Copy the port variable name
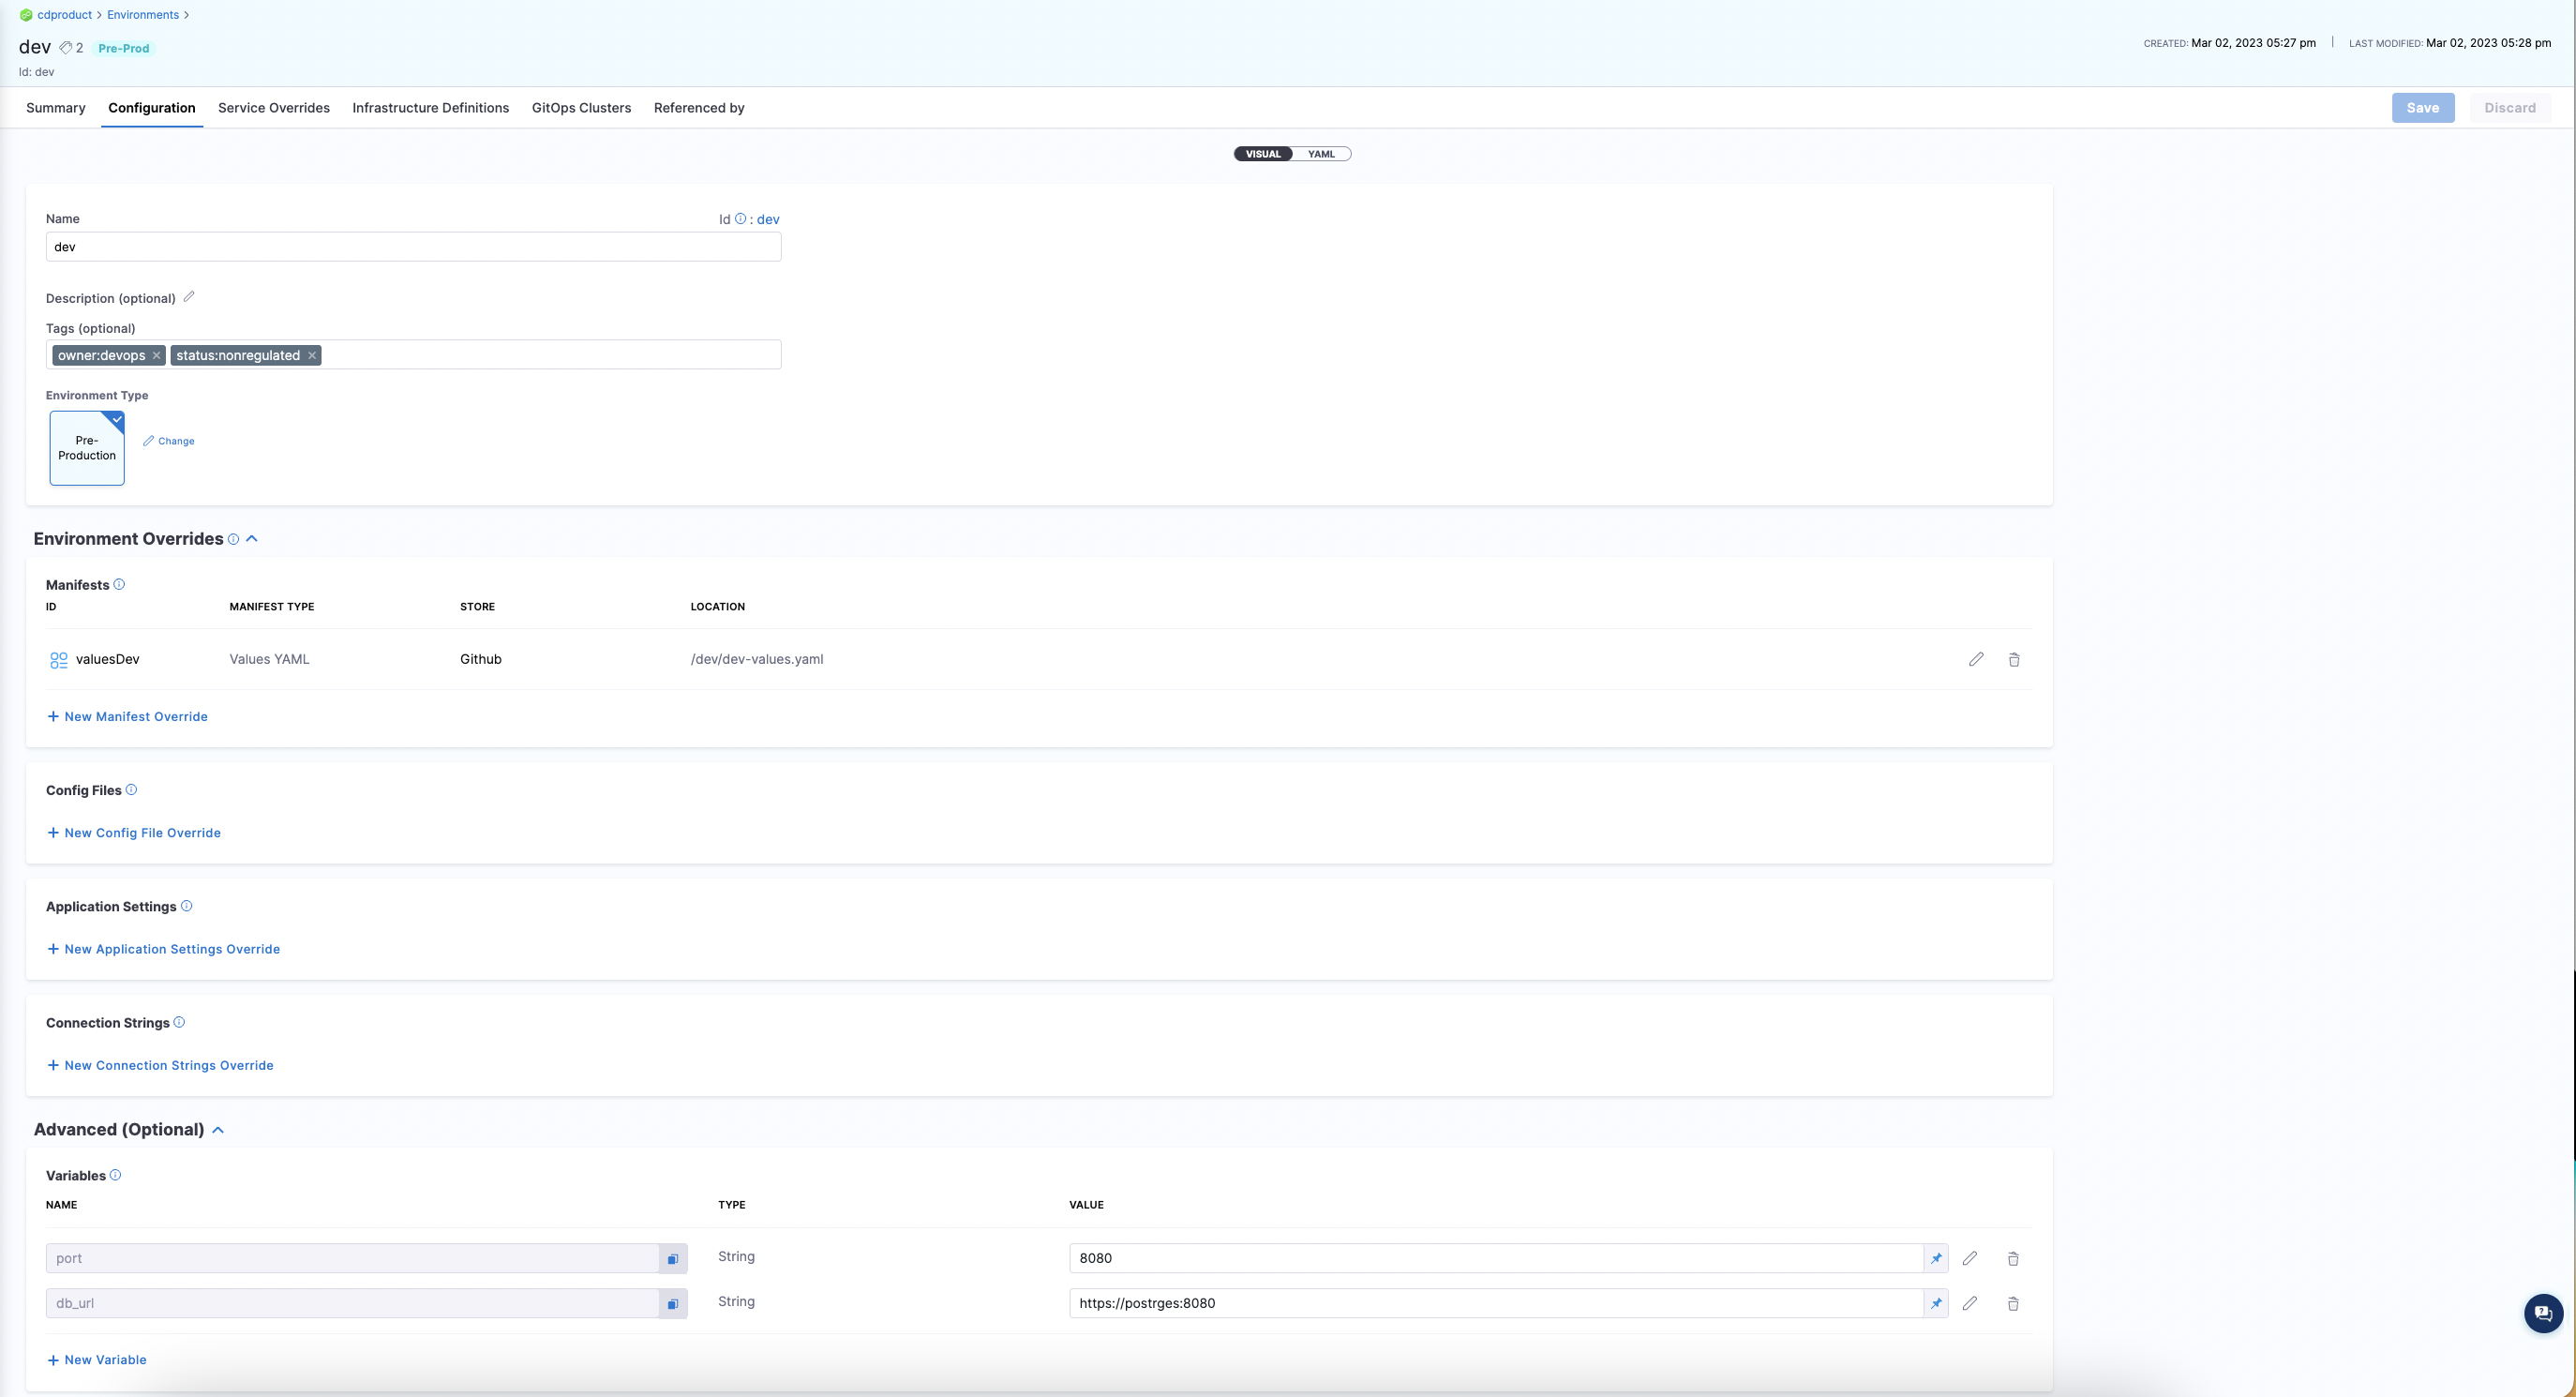The image size is (2576, 1397). [x=673, y=1259]
